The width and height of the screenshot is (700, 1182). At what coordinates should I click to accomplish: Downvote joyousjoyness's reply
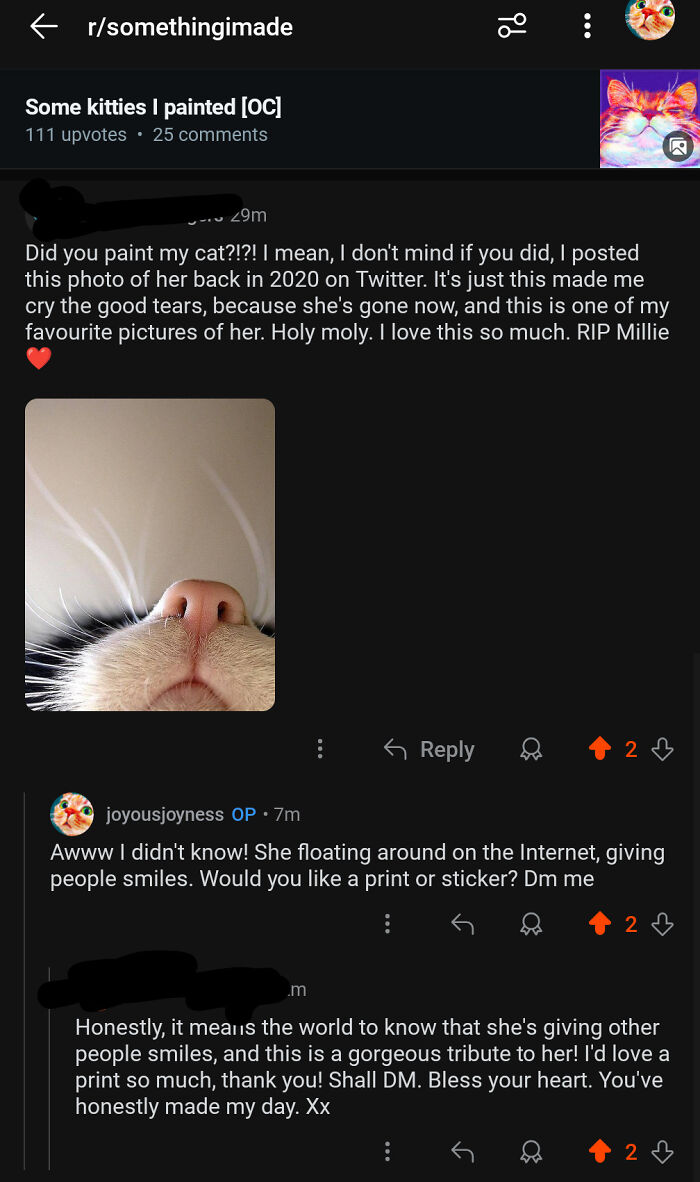pos(662,924)
